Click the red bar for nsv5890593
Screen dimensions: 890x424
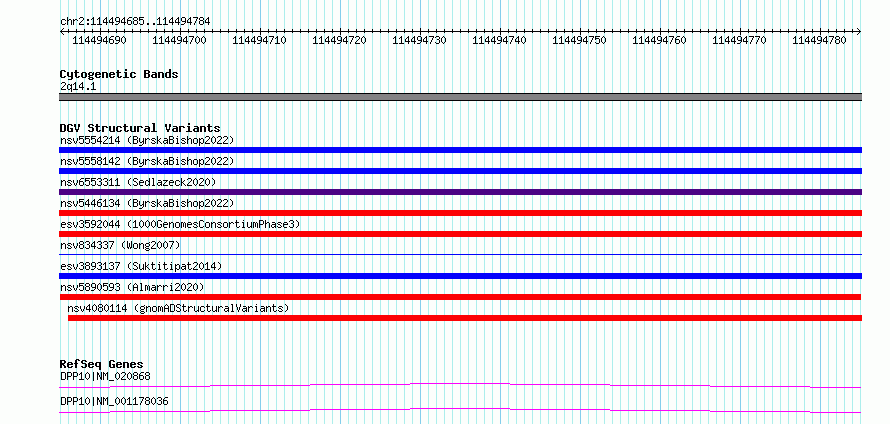coord(460,297)
